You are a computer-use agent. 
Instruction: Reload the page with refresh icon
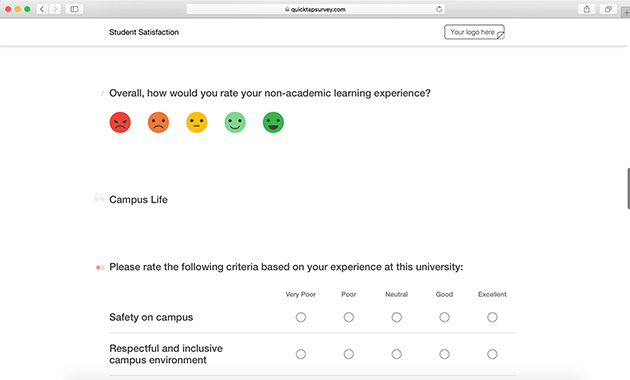[x=439, y=9]
